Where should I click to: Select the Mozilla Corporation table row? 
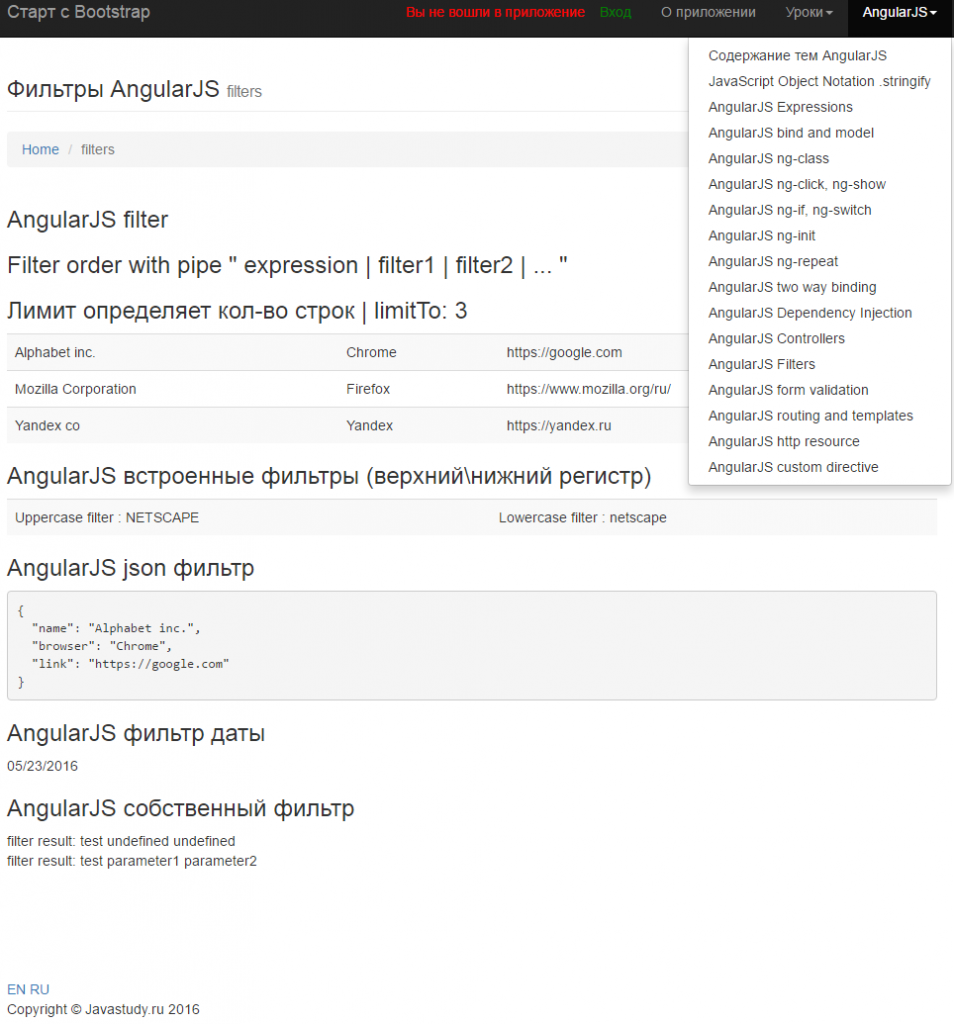tap(300, 389)
